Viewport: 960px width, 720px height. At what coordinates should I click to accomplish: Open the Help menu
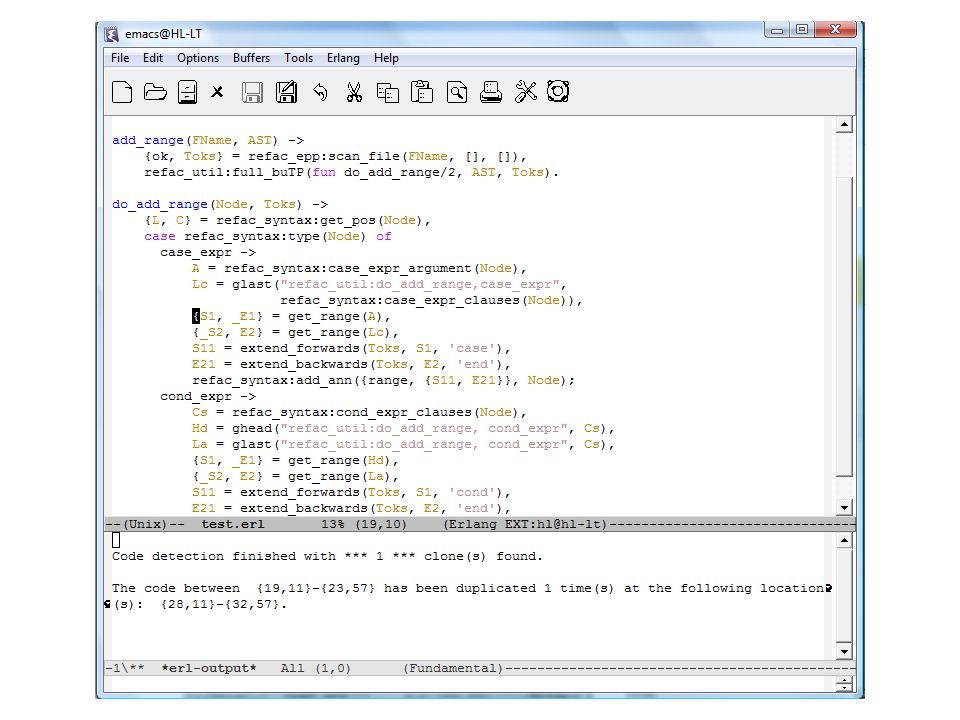click(386, 58)
